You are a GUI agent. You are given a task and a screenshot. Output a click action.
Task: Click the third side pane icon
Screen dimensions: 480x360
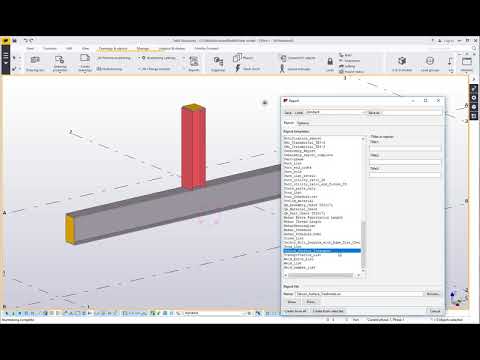tap(474, 107)
